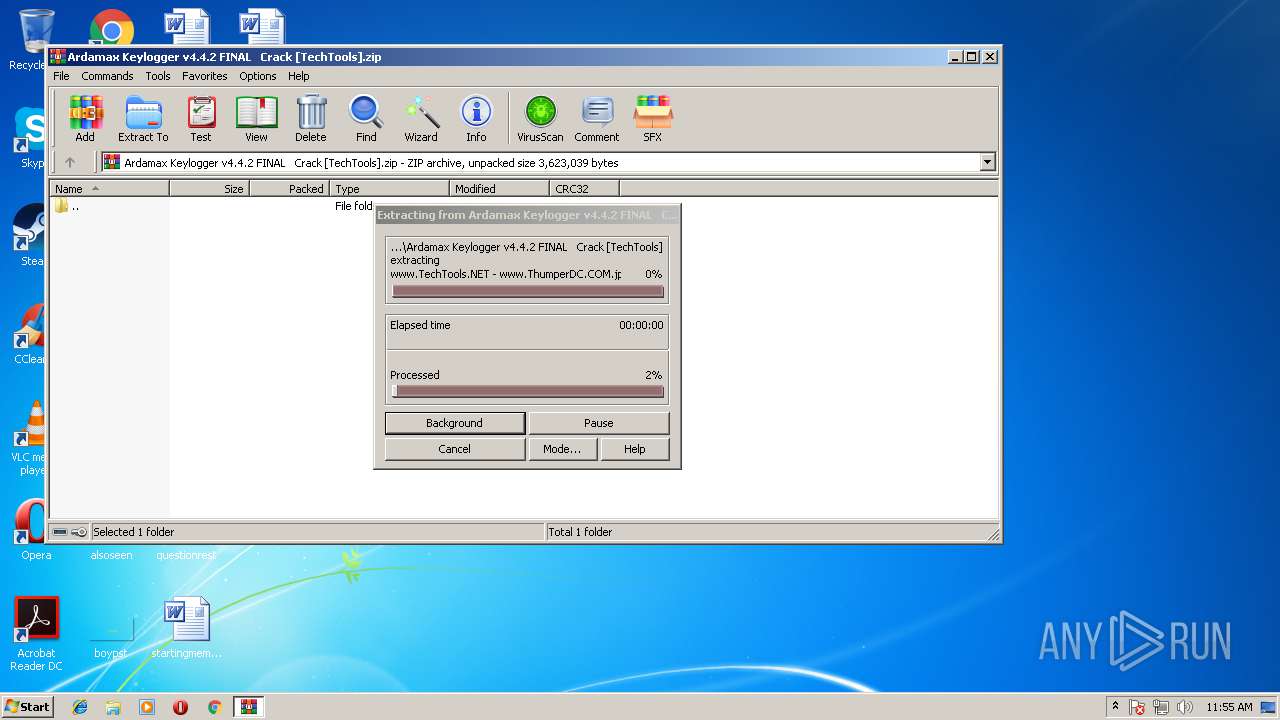Open the Opera desktop shortcut
1280x720 pixels.
click(32, 530)
